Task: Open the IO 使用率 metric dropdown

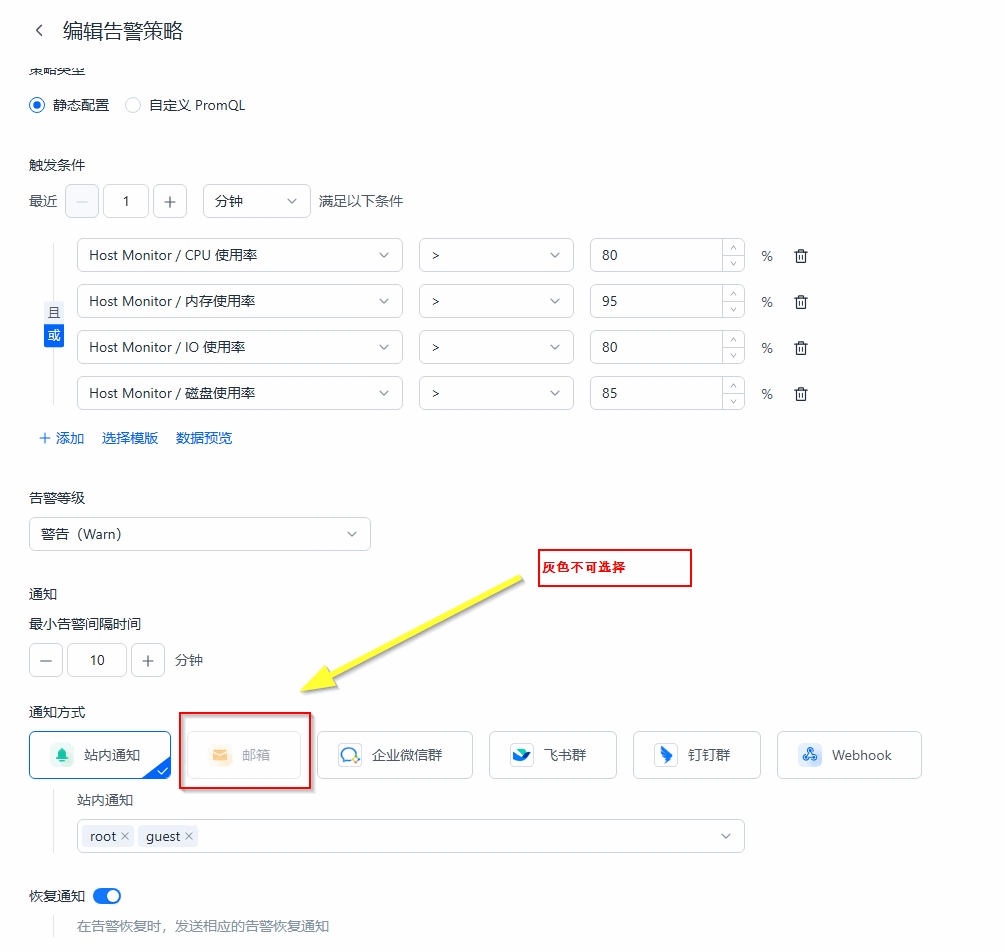Action: pos(239,347)
